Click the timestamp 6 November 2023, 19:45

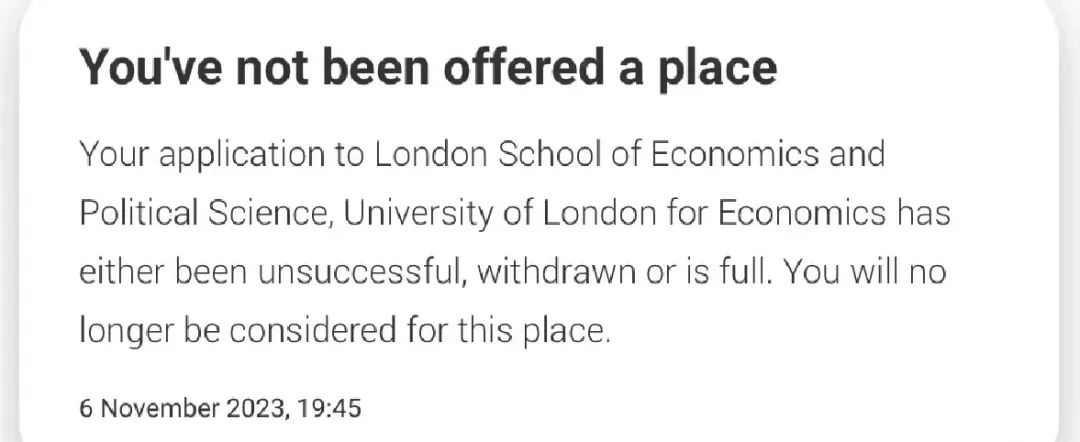pyautogui.click(x=220, y=408)
